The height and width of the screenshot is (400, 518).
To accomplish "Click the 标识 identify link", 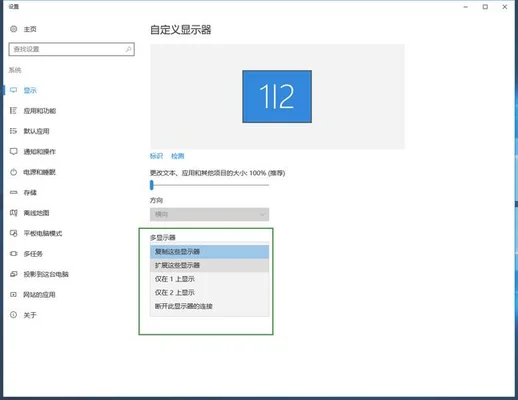I will click(x=156, y=156).
